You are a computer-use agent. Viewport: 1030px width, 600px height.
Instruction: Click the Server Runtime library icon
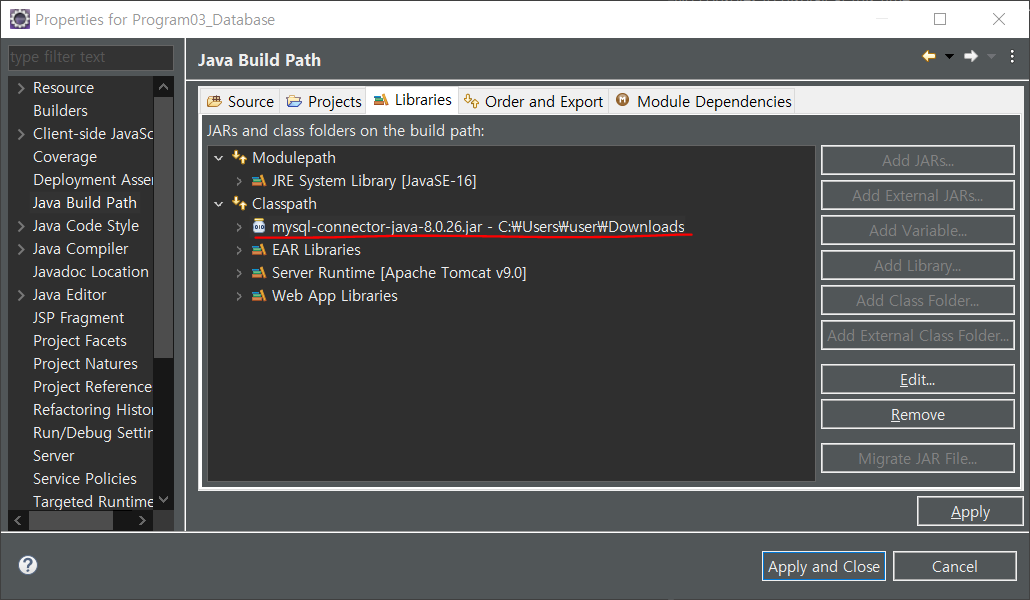point(259,273)
